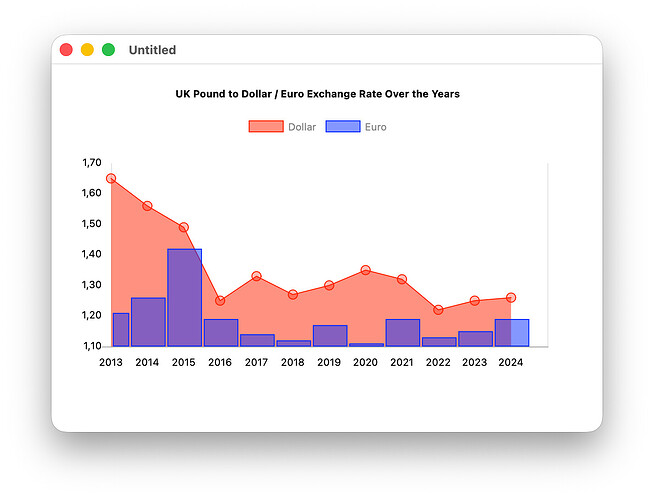The width and height of the screenshot is (654, 500).
Task: Click the Dollar point for 2015
Action: coord(184,228)
